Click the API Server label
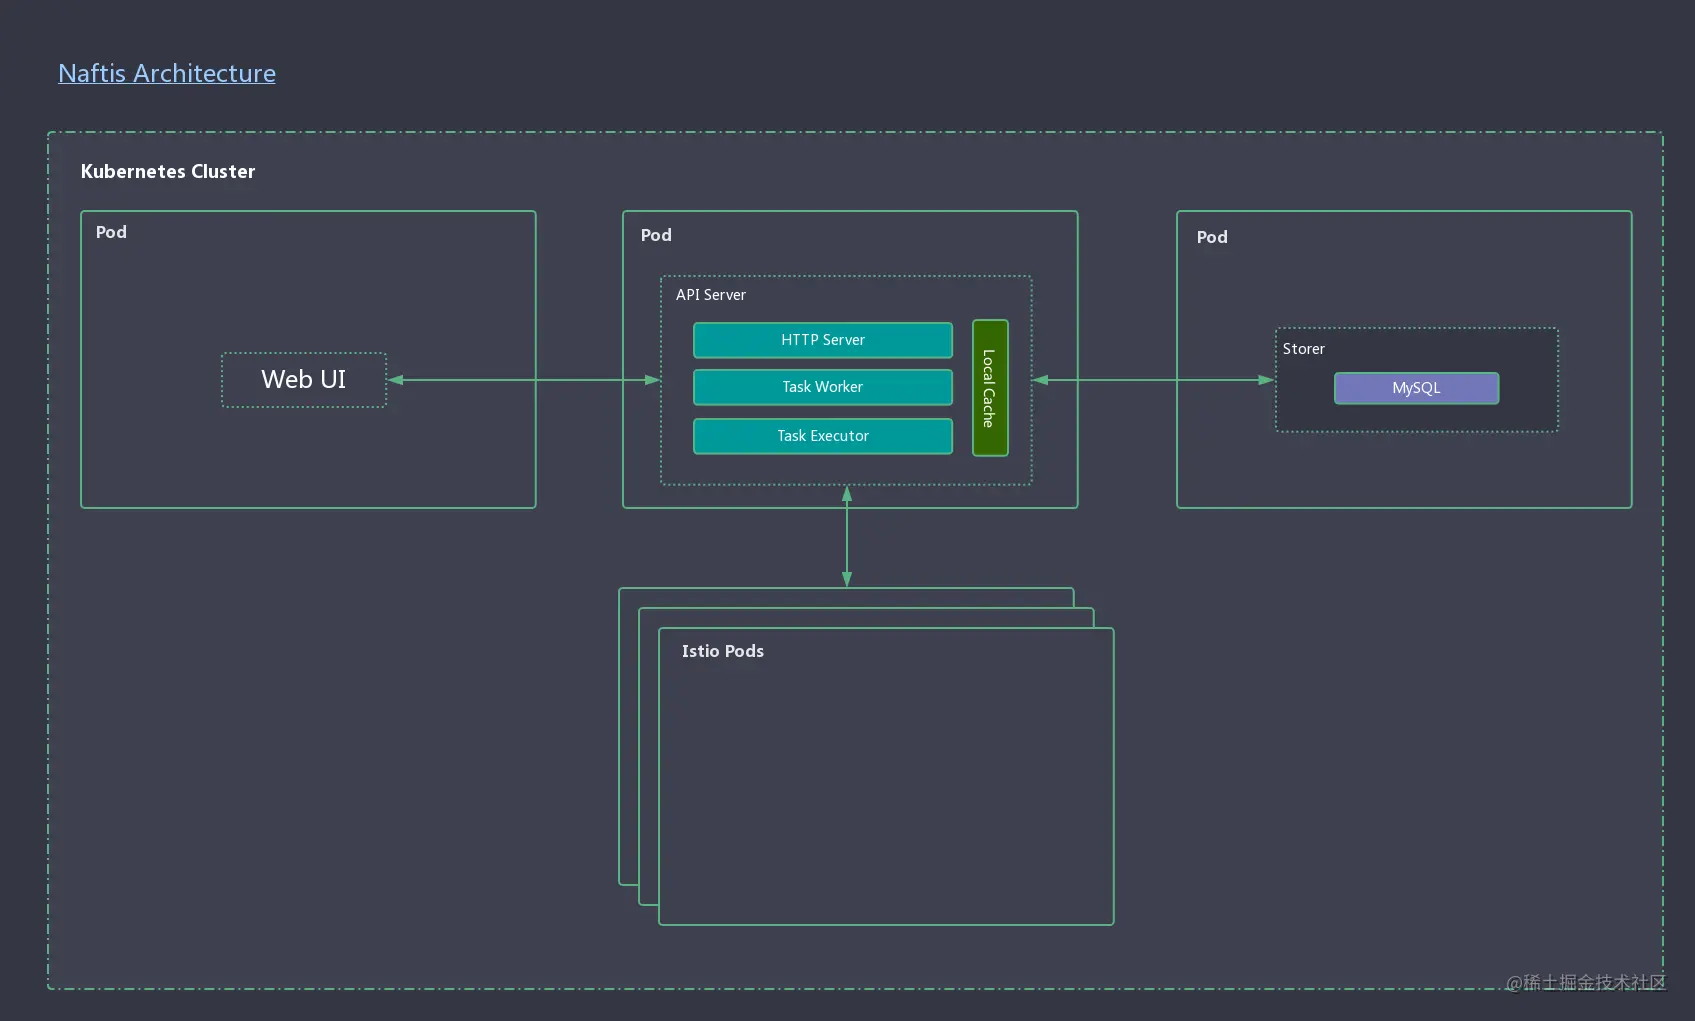The width and height of the screenshot is (1695, 1021). pos(711,295)
